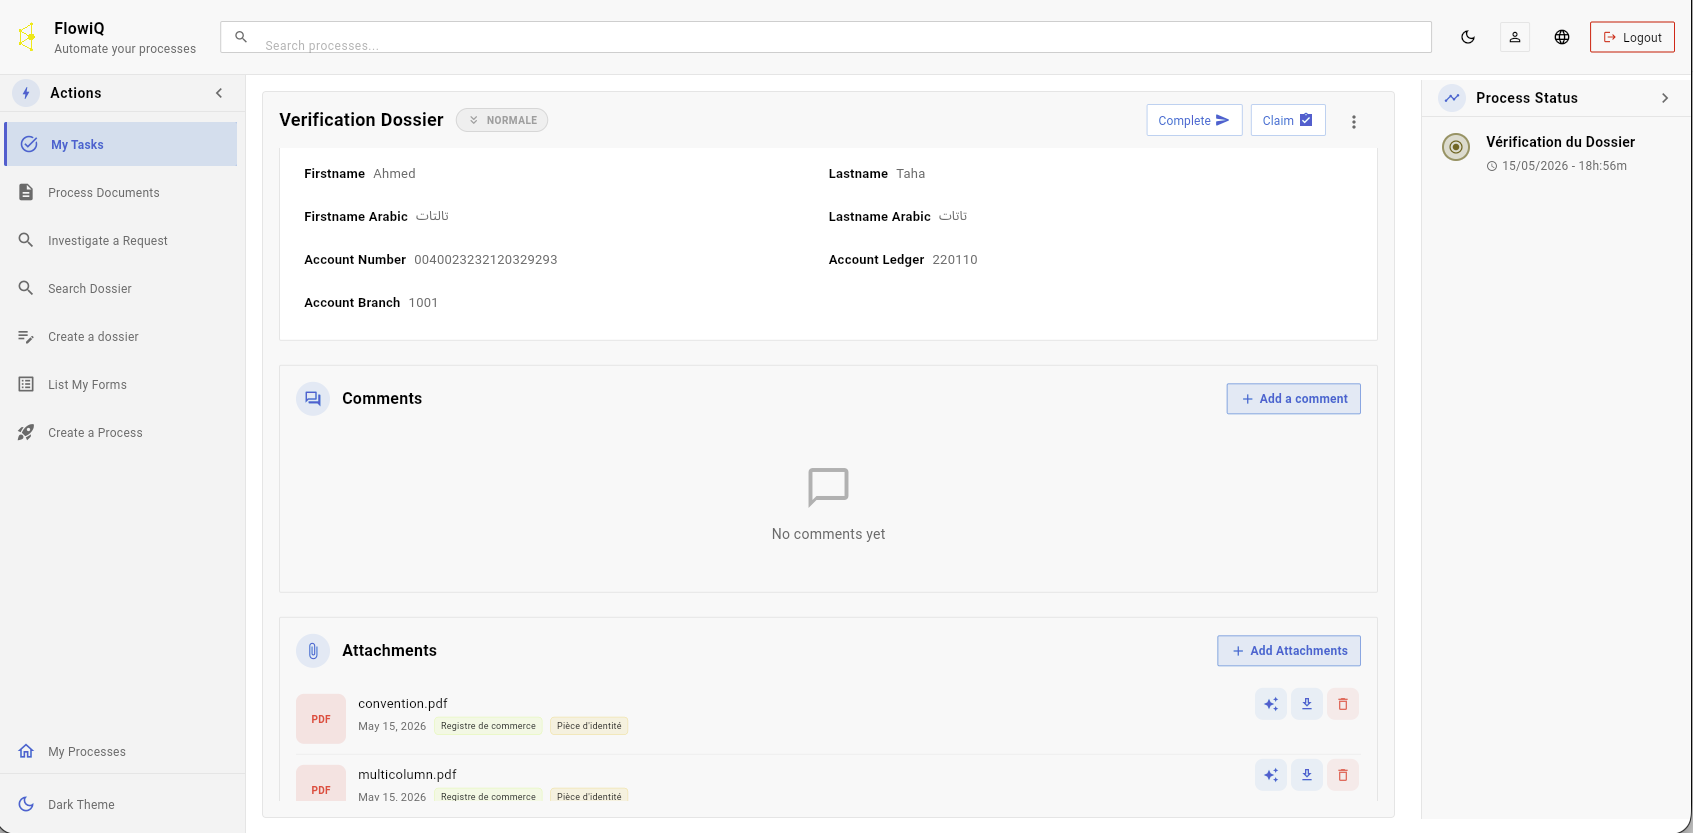Go to My Processes
The width and height of the screenshot is (1693, 833).
121,751
